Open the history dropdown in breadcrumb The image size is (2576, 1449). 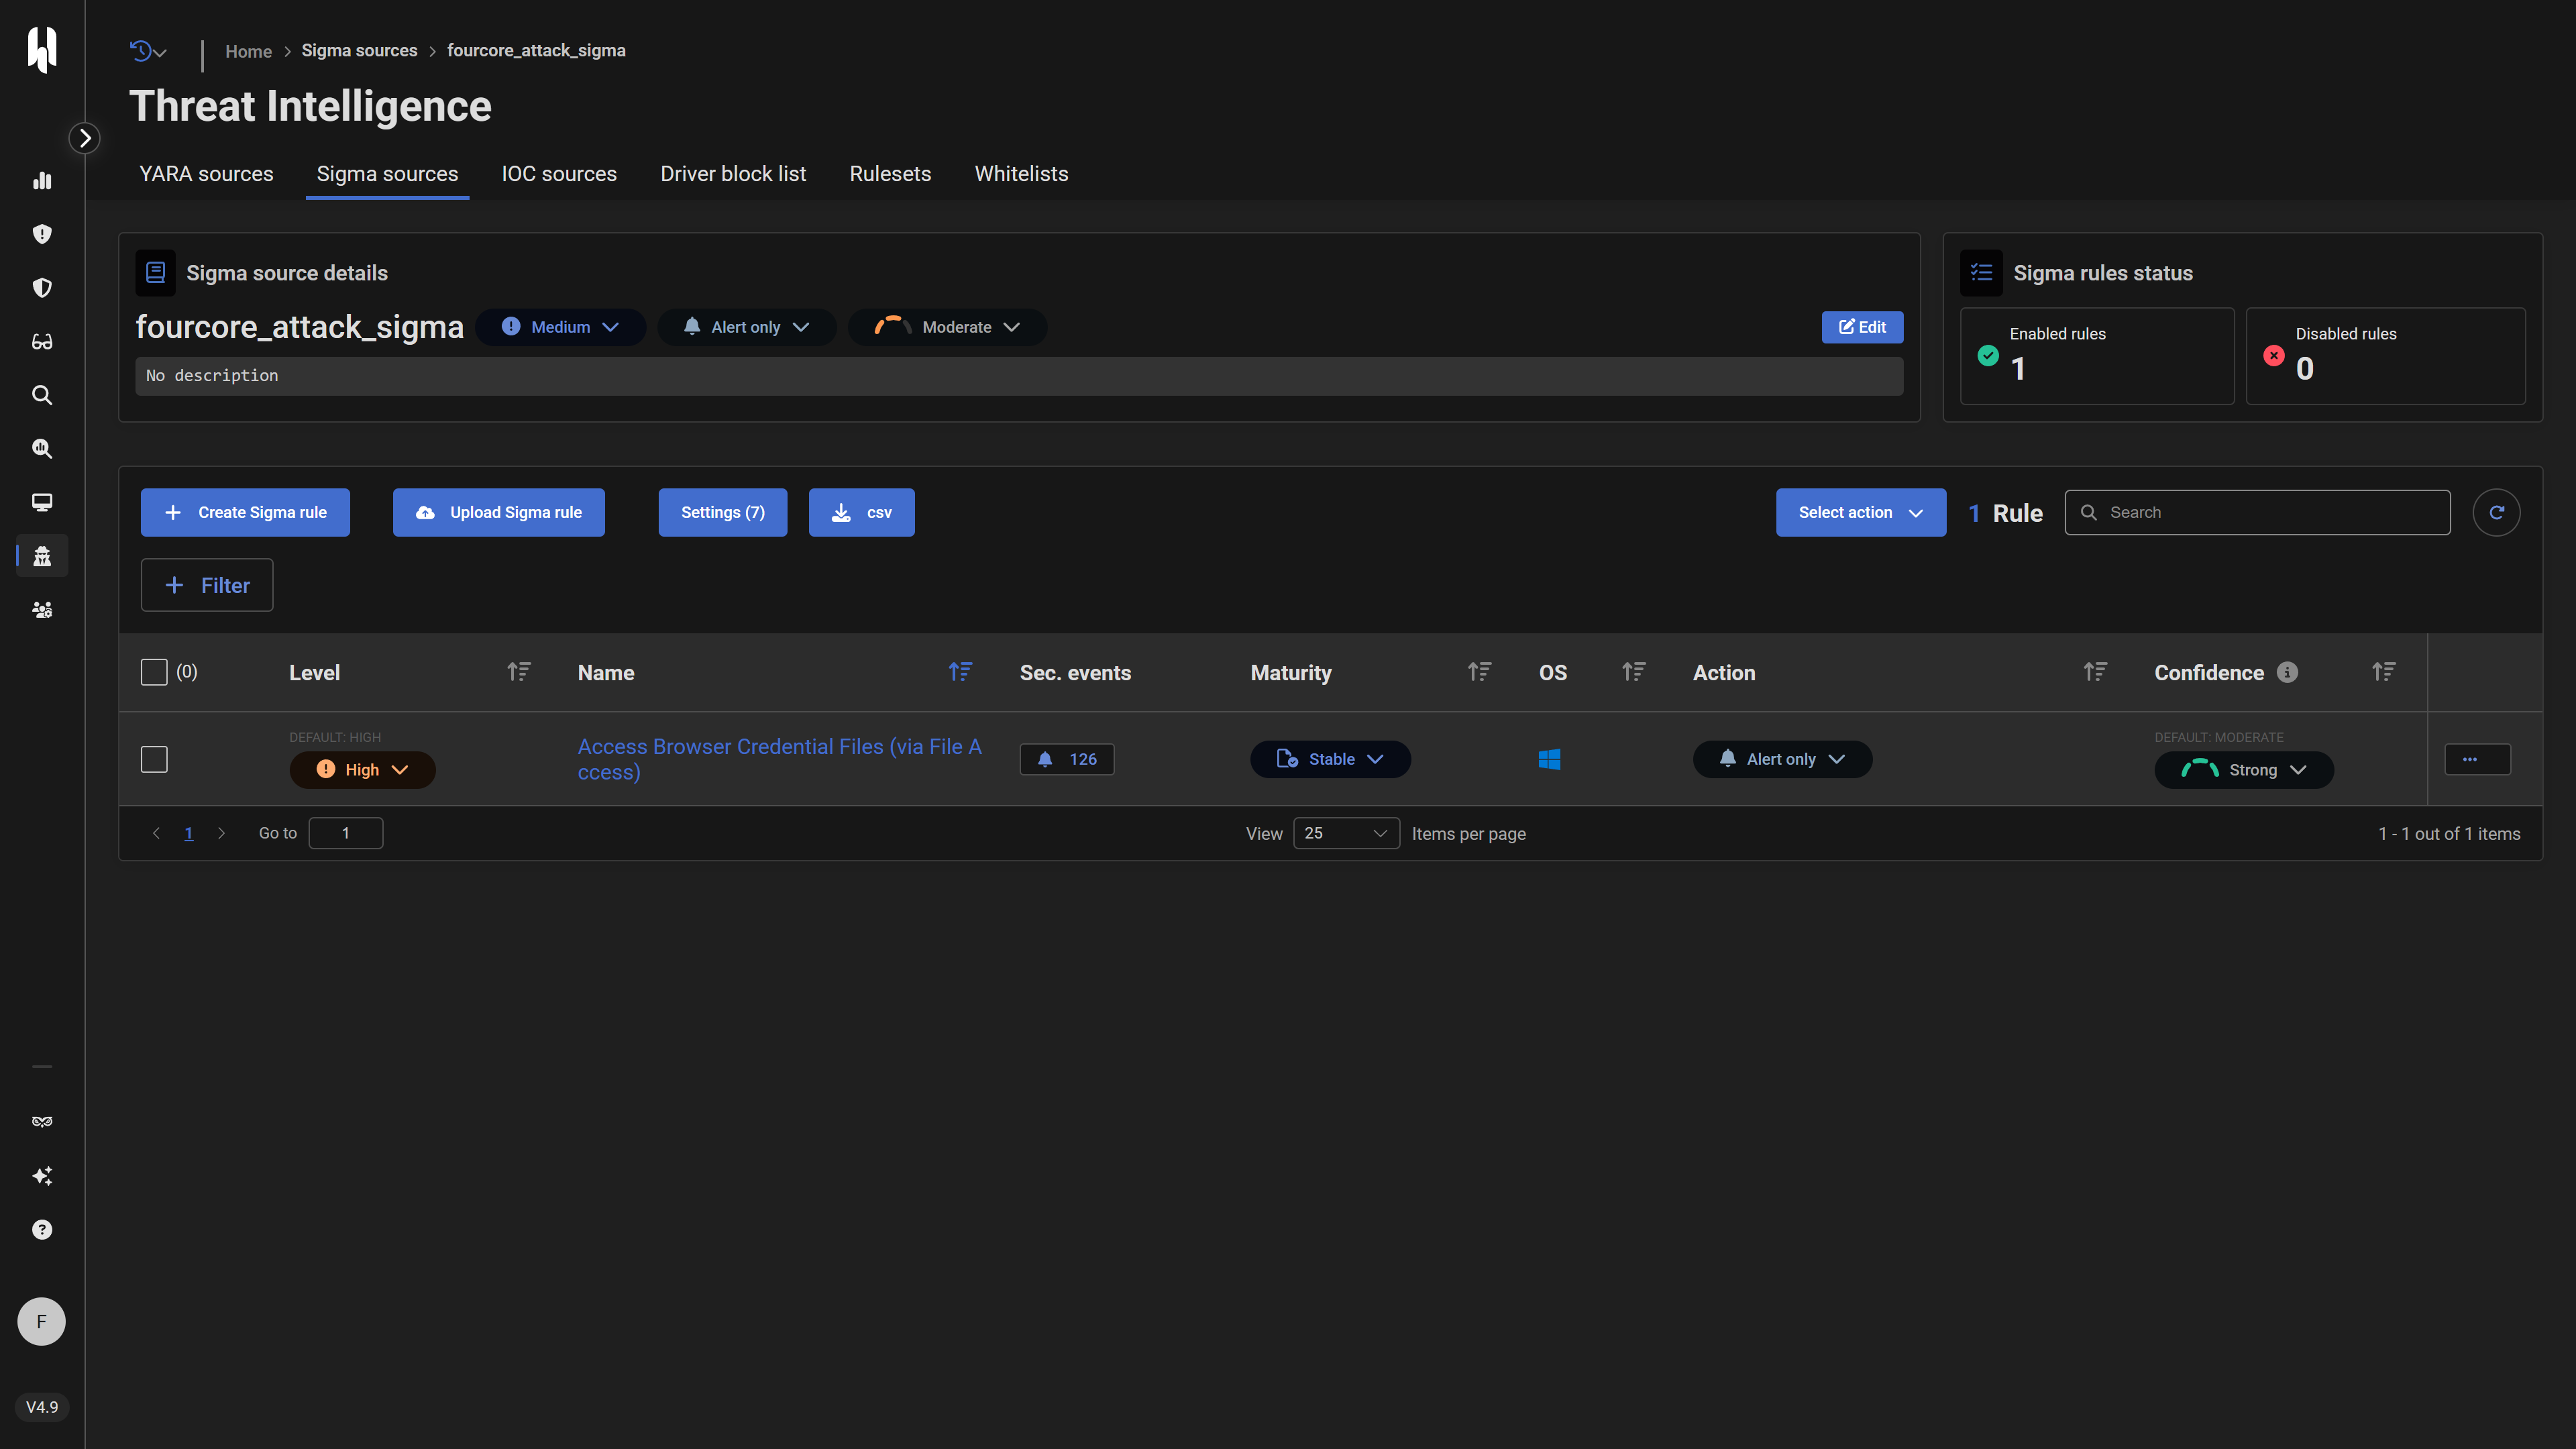[148, 51]
